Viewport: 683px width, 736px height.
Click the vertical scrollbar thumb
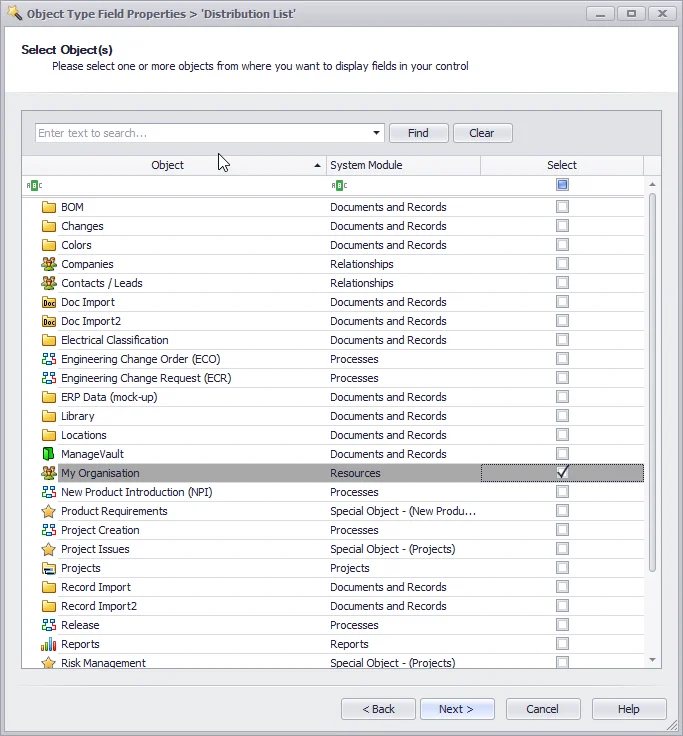(652, 383)
